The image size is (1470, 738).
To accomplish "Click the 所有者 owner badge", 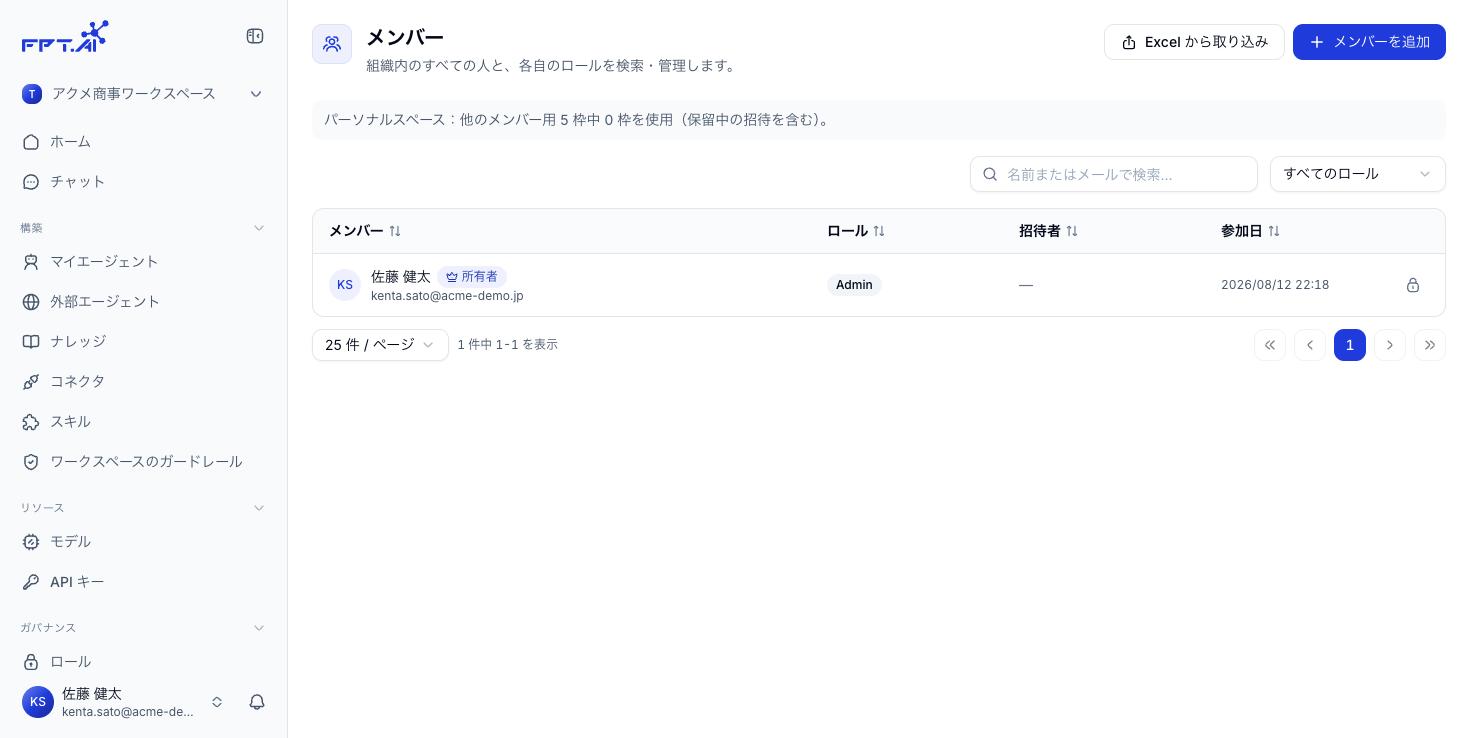I will [x=472, y=276].
